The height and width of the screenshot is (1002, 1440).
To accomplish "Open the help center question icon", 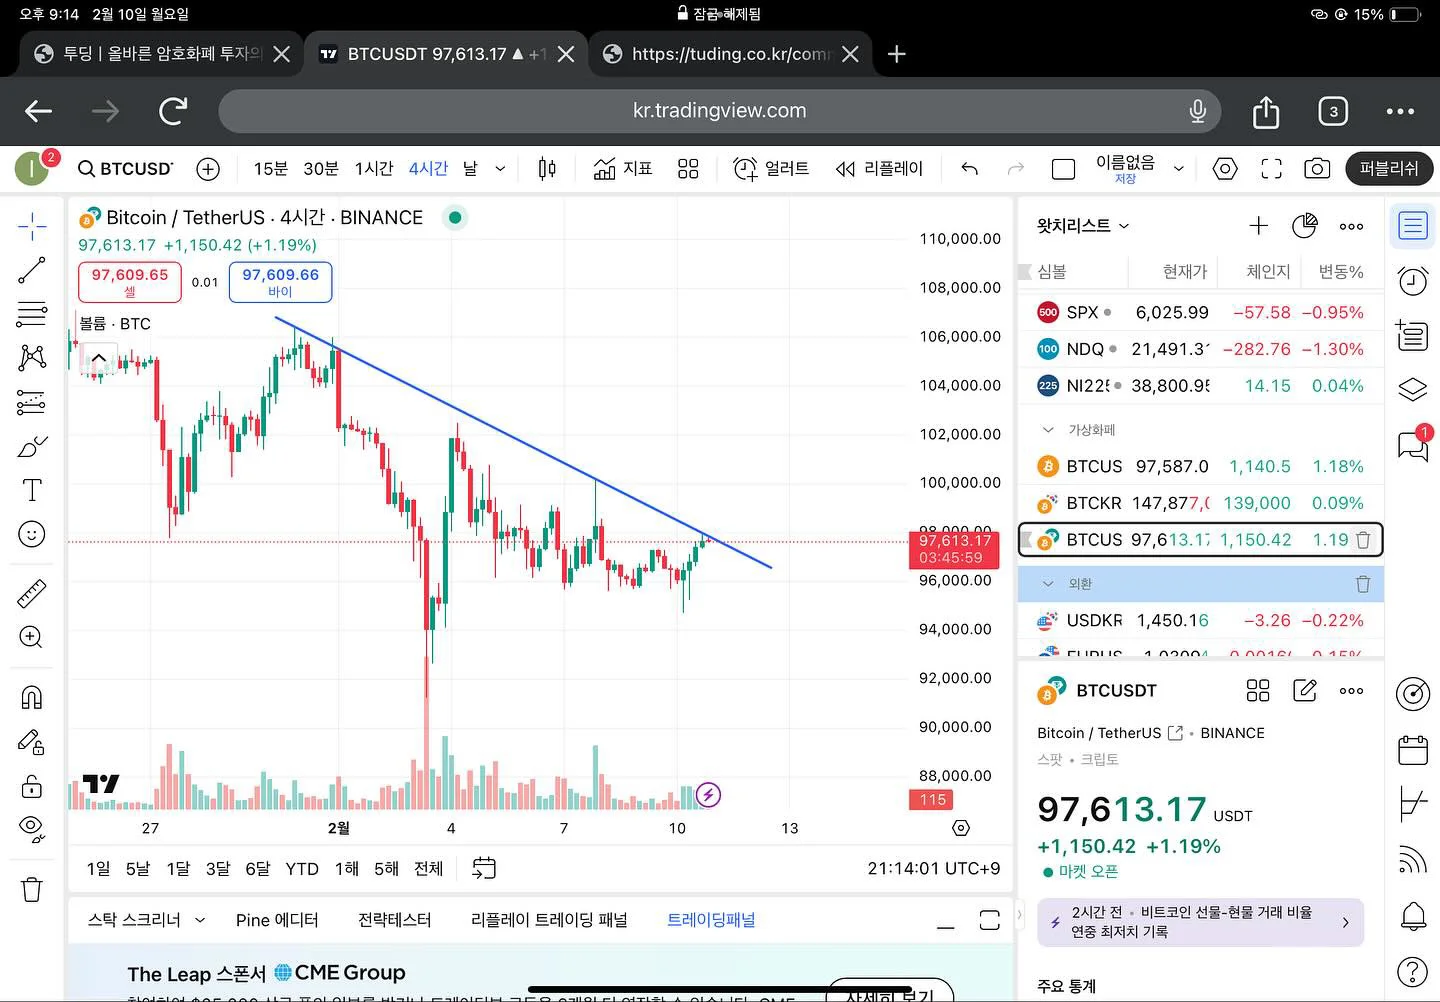I will [1412, 970].
